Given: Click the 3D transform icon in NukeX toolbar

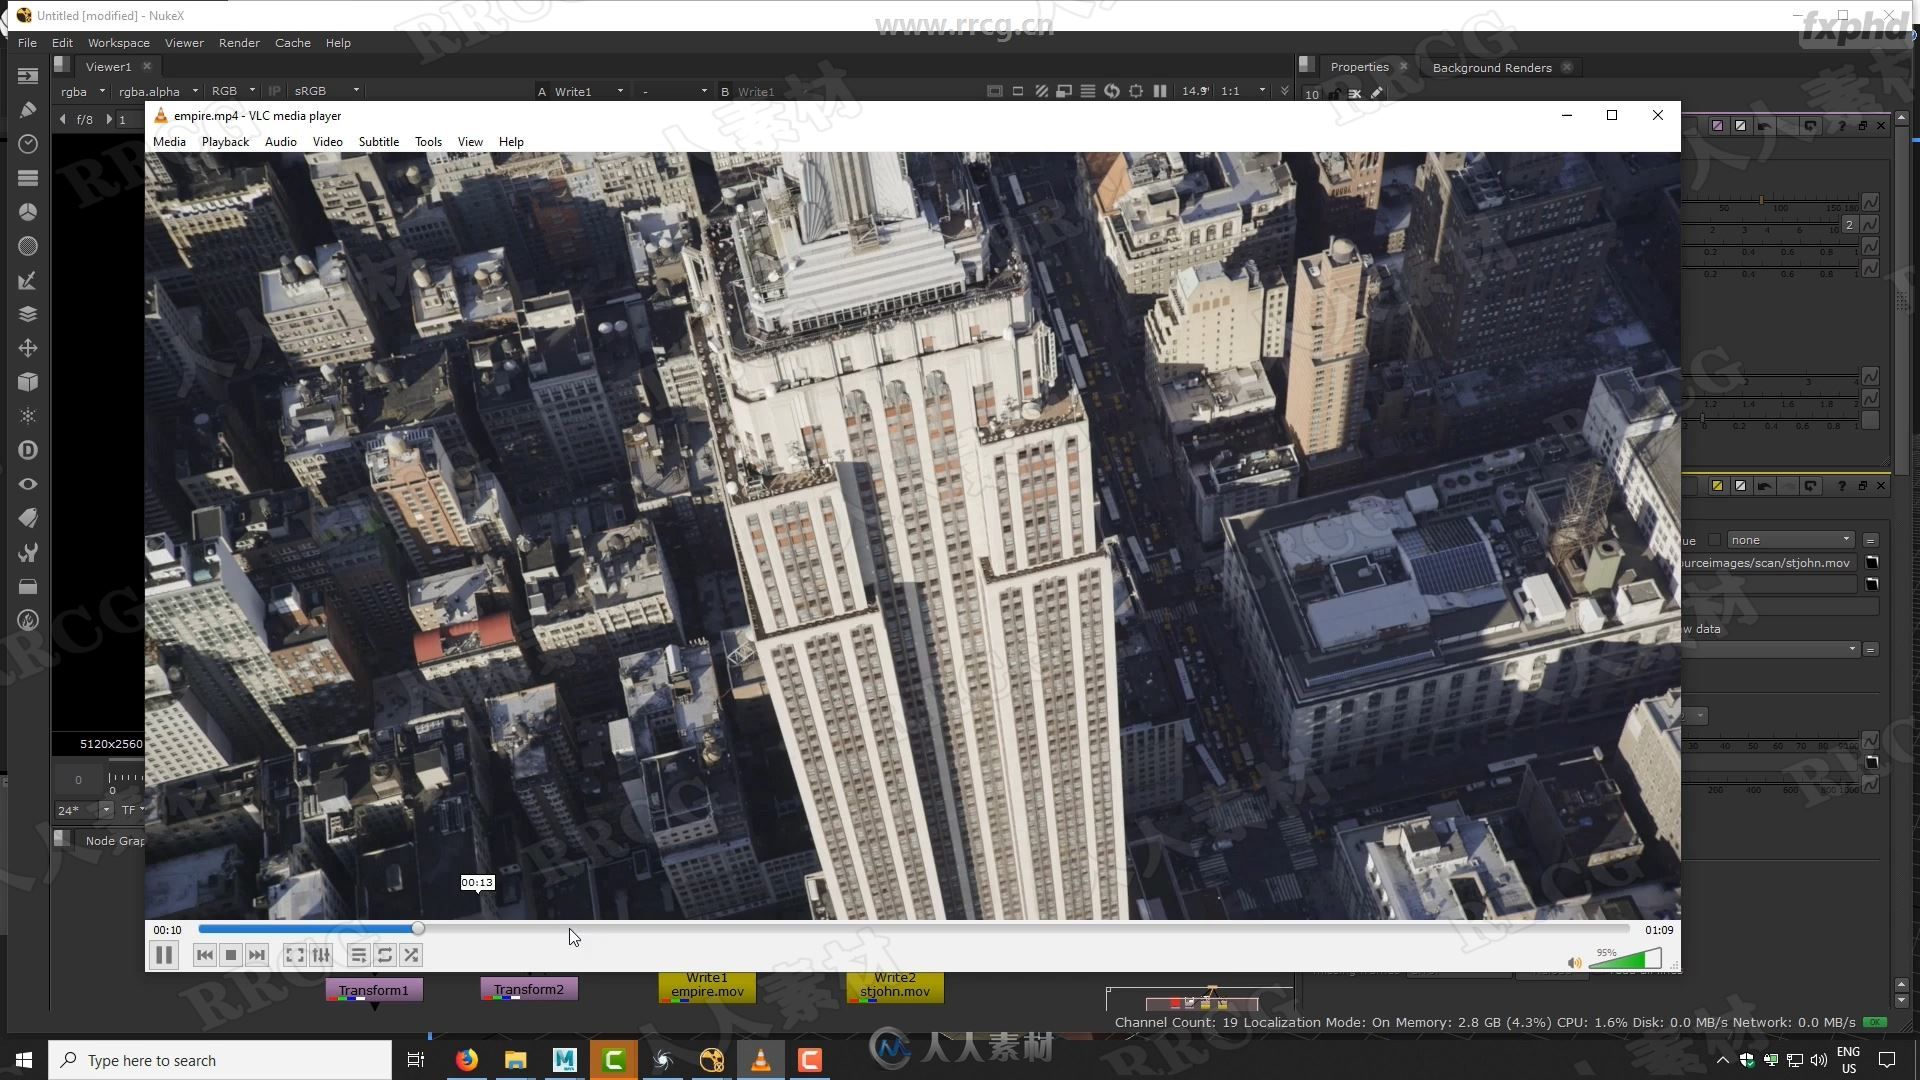Looking at the screenshot, I should pos(28,381).
